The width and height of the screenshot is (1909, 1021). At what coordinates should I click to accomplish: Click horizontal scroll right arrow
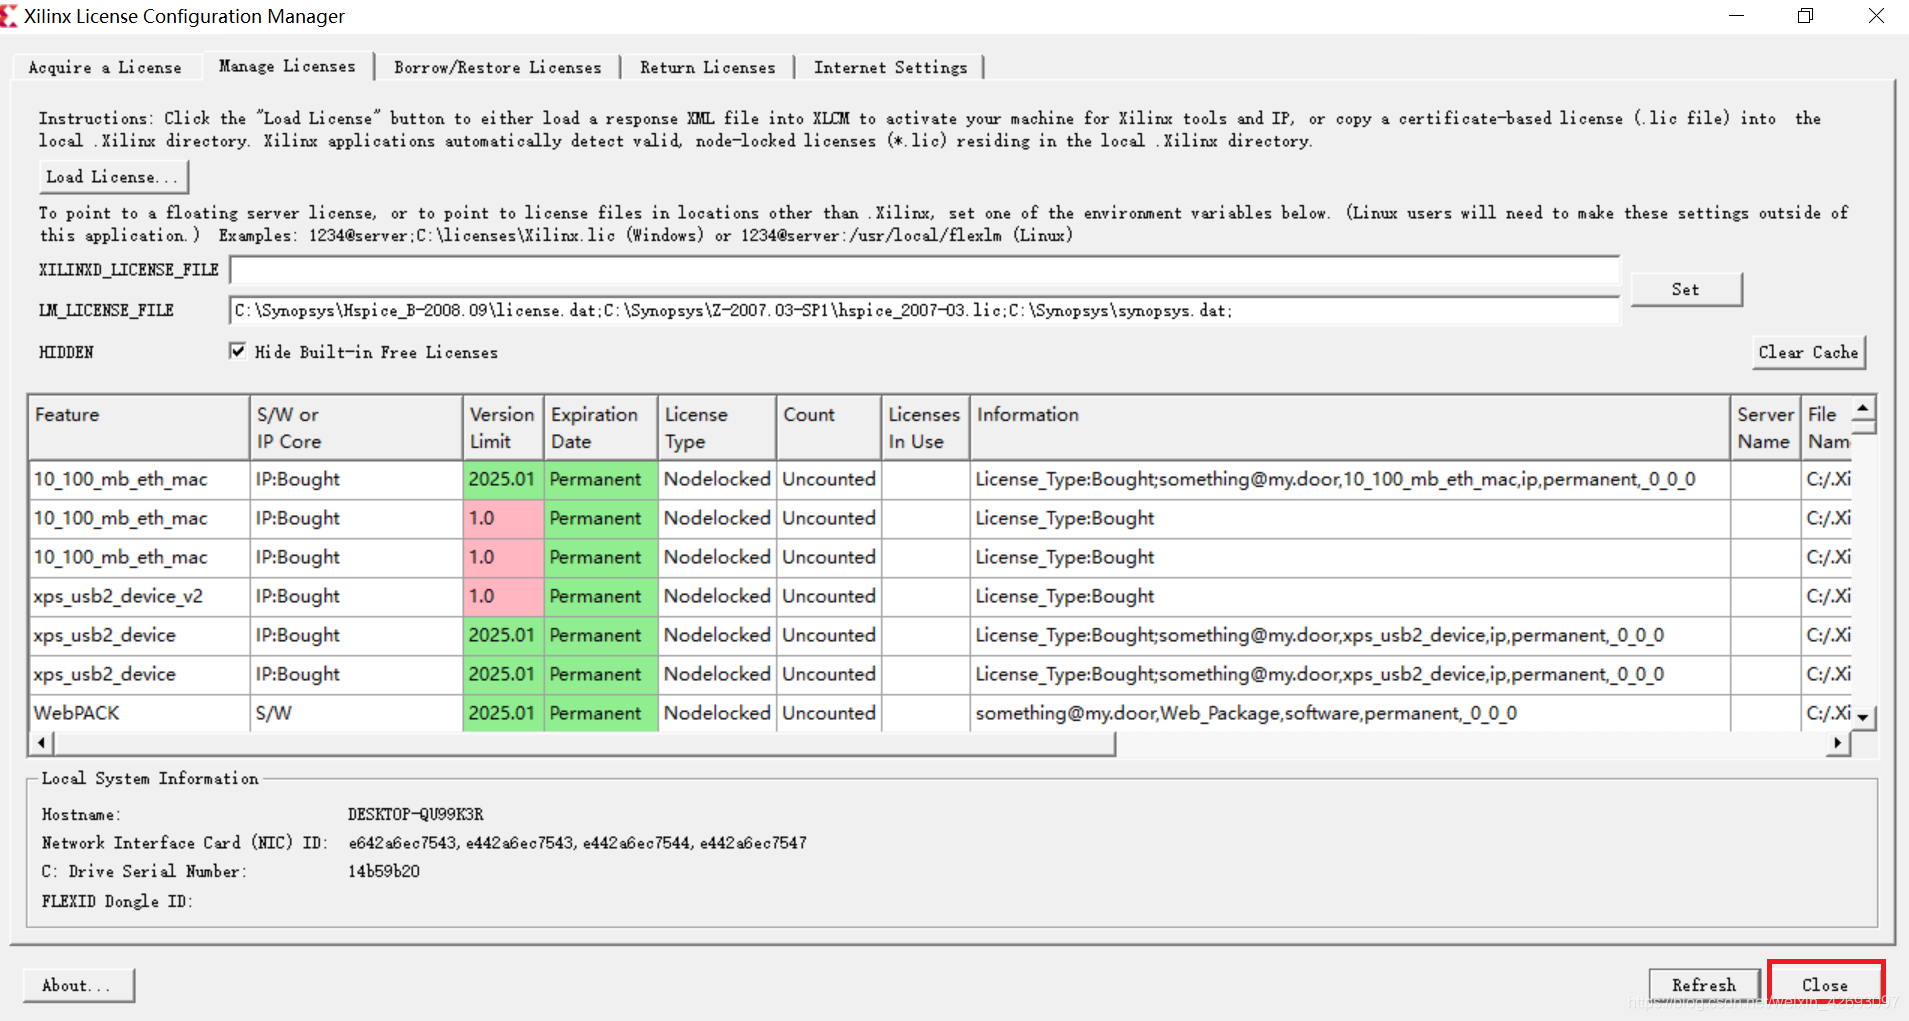point(1838,743)
